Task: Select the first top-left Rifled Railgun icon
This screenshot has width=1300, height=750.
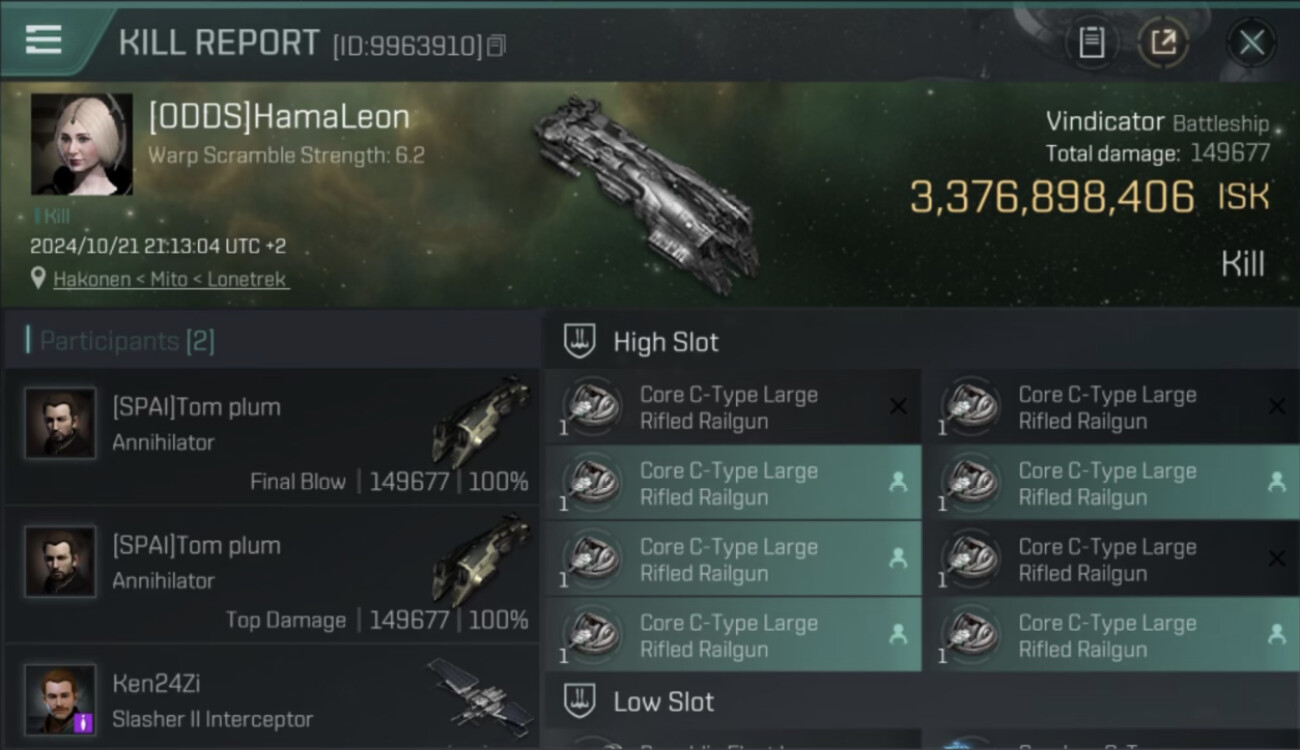Action: click(x=591, y=407)
